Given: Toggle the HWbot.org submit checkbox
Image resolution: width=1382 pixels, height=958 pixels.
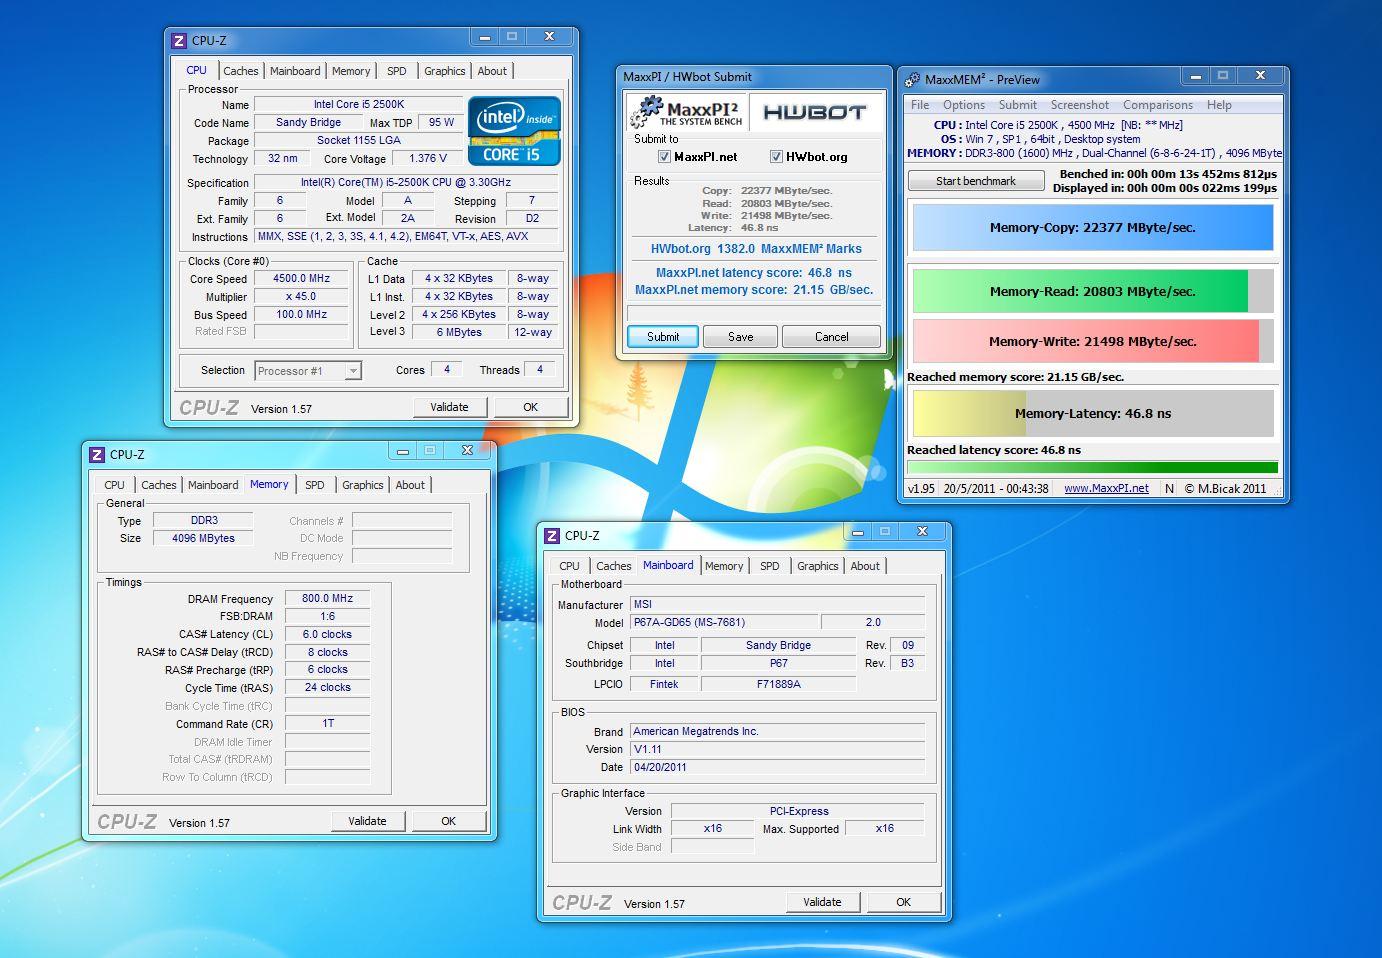Looking at the screenshot, I should (776, 157).
